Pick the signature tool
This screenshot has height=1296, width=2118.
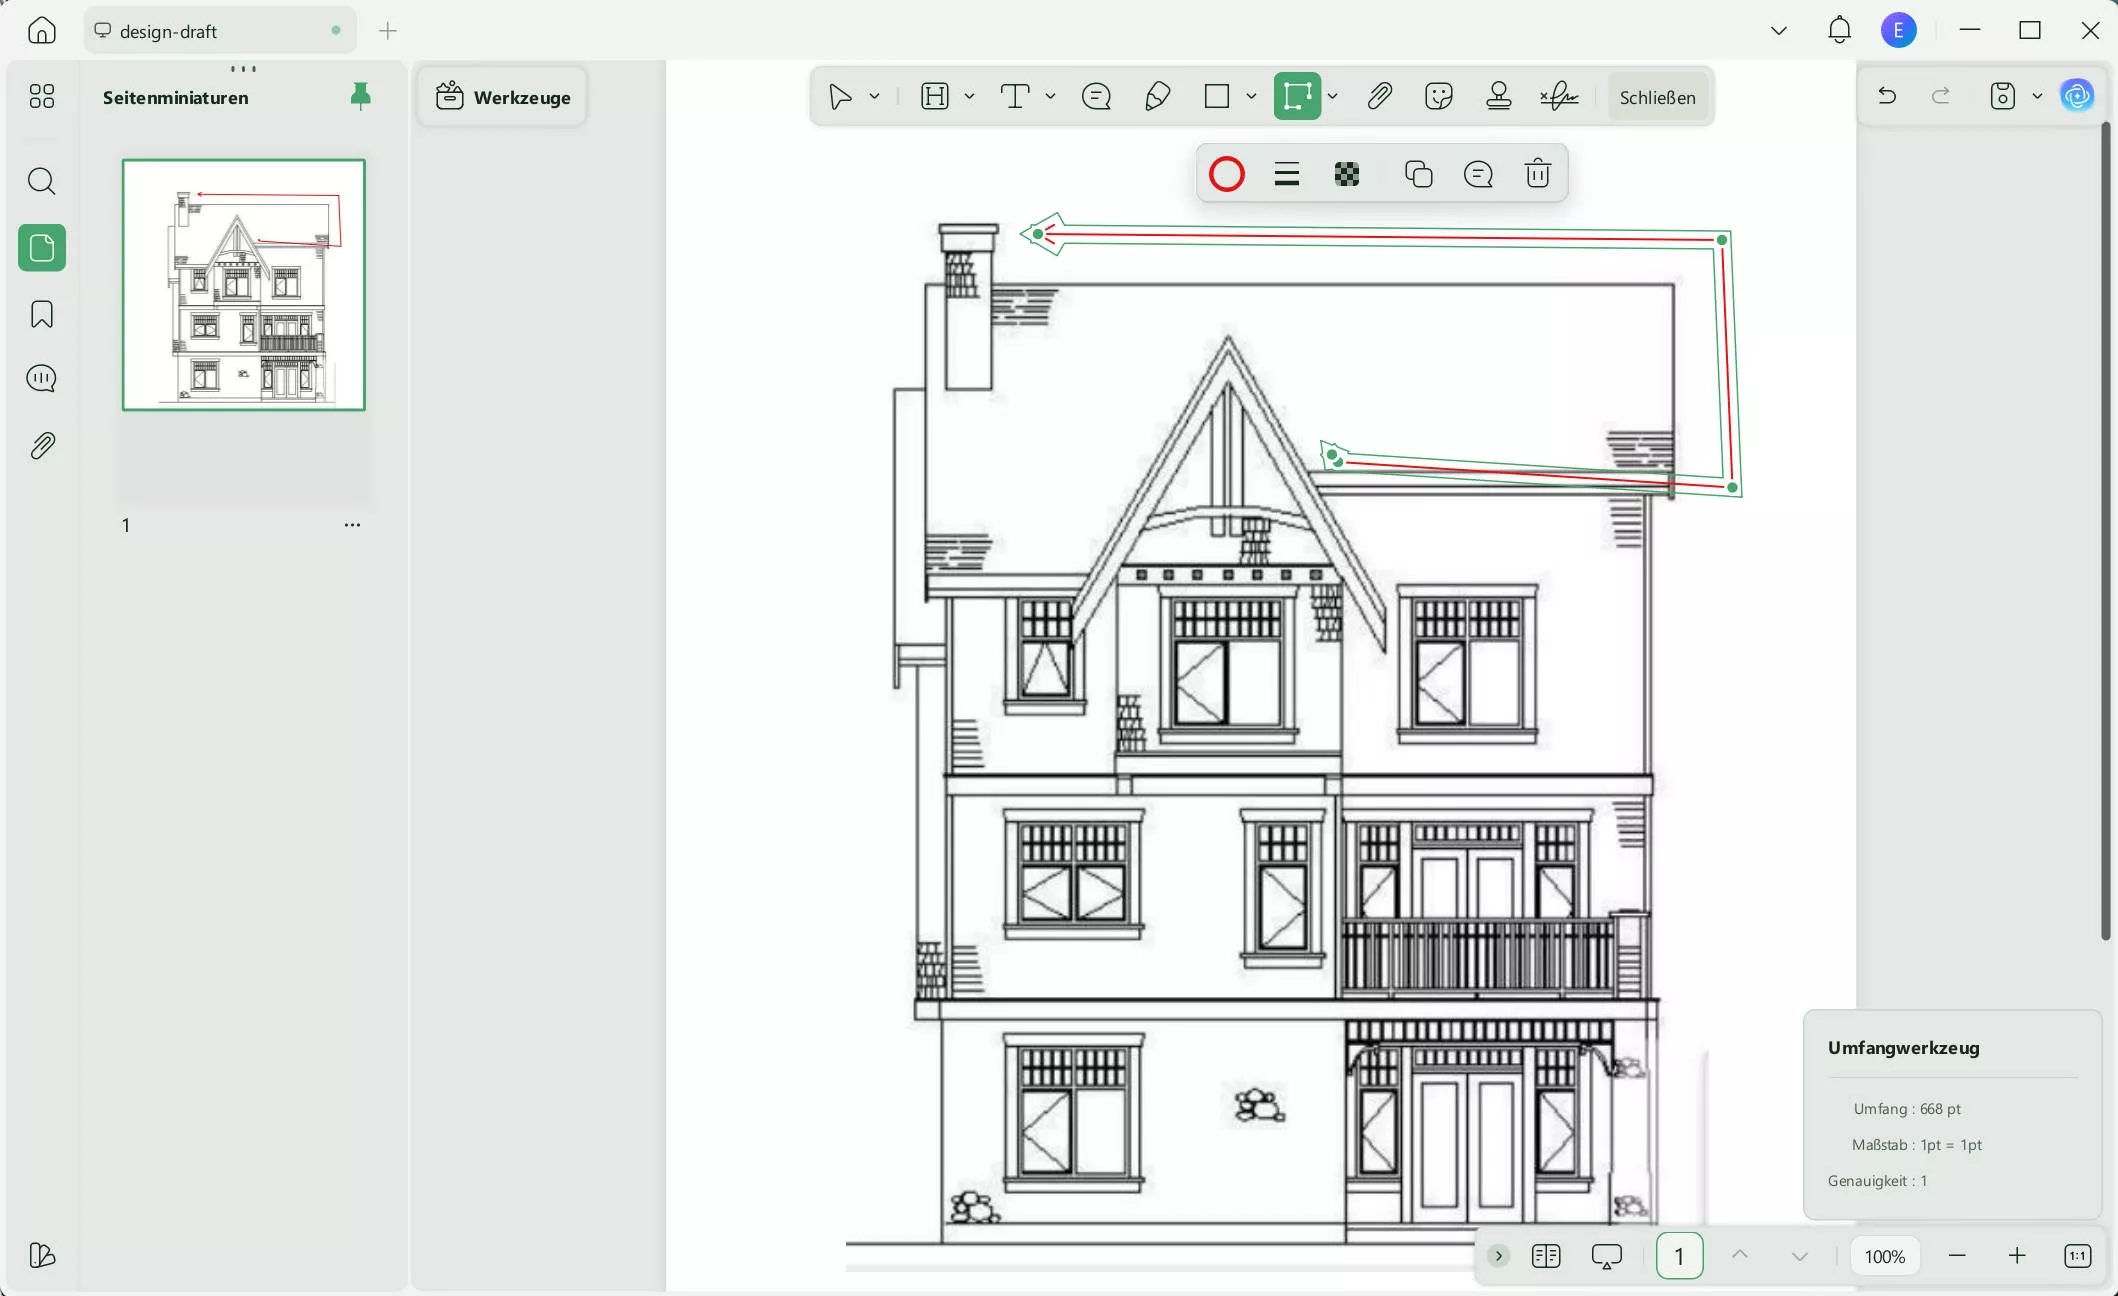point(1558,96)
